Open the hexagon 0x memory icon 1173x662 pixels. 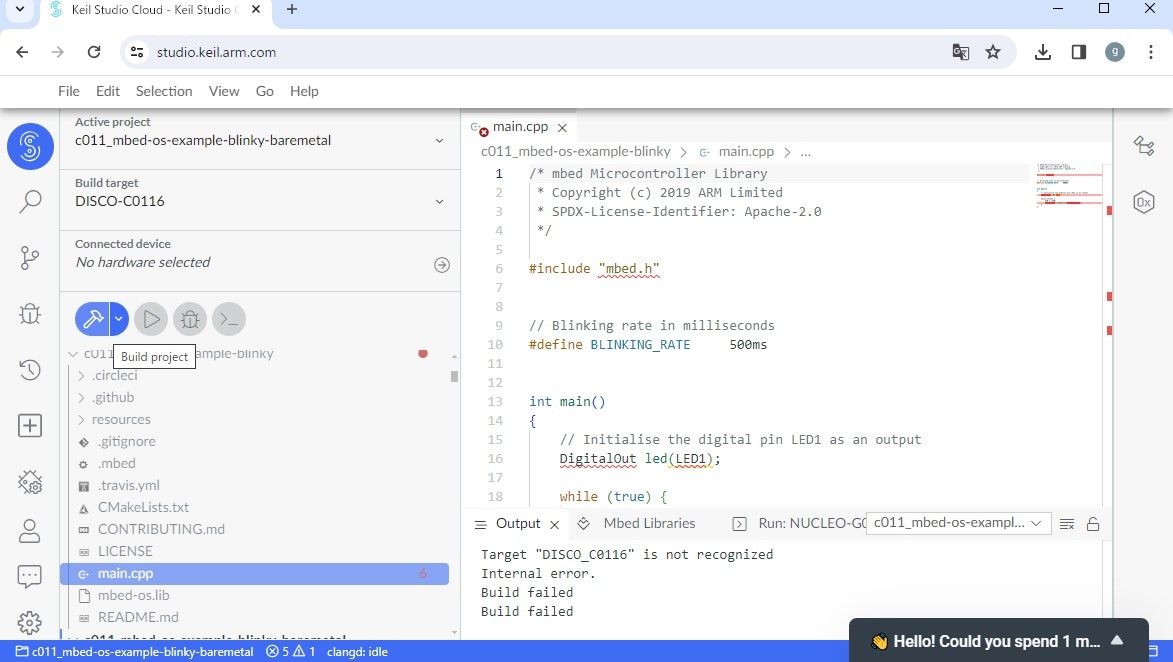point(1144,202)
